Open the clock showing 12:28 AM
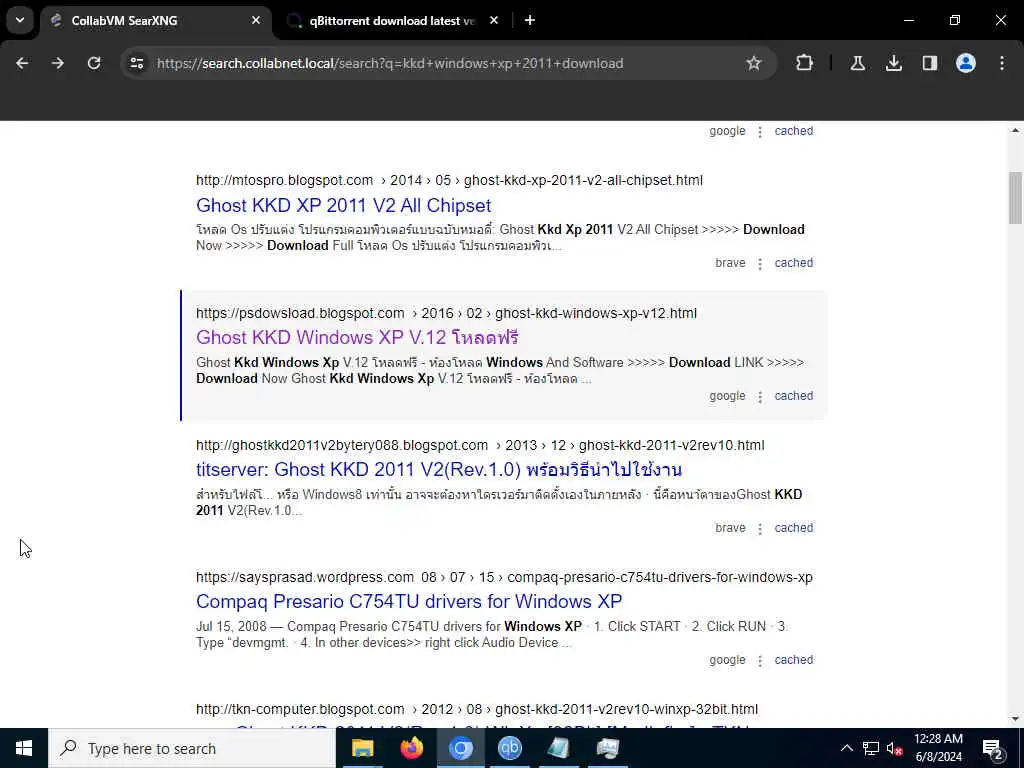The image size is (1024, 768). tap(938, 748)
